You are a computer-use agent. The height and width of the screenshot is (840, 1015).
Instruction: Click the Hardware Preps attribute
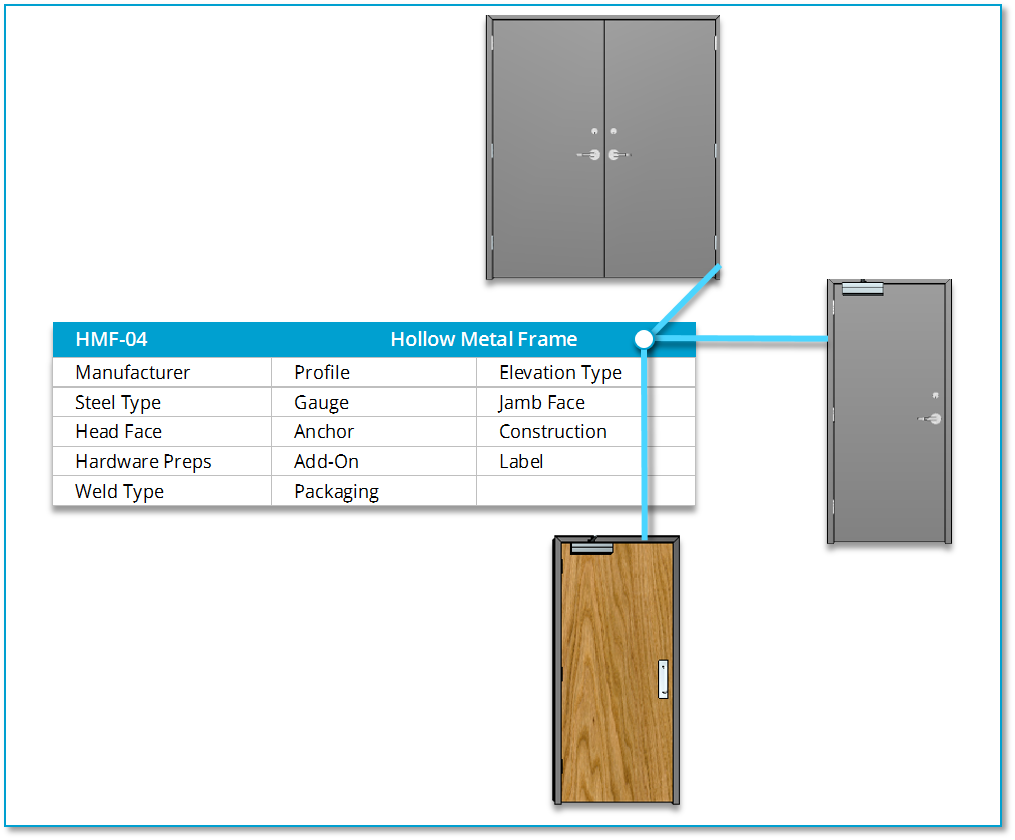pos(143,461)
